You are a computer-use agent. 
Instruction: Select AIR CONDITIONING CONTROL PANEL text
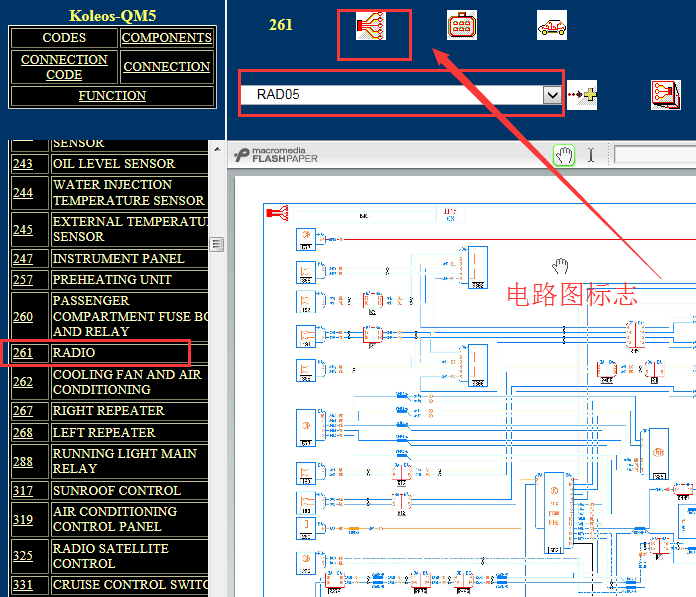click(115, 519)
